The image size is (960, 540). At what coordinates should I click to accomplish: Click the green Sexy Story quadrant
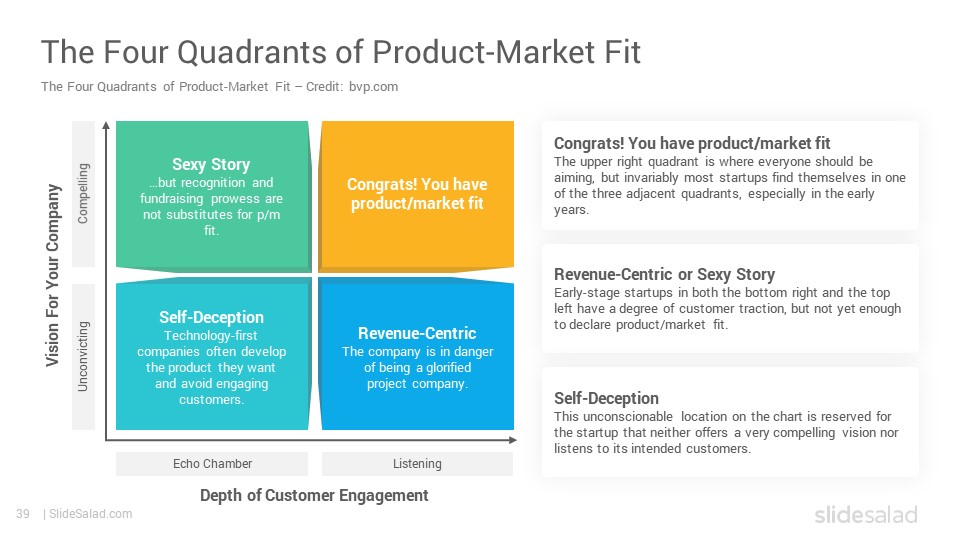(x=213, y=197)
